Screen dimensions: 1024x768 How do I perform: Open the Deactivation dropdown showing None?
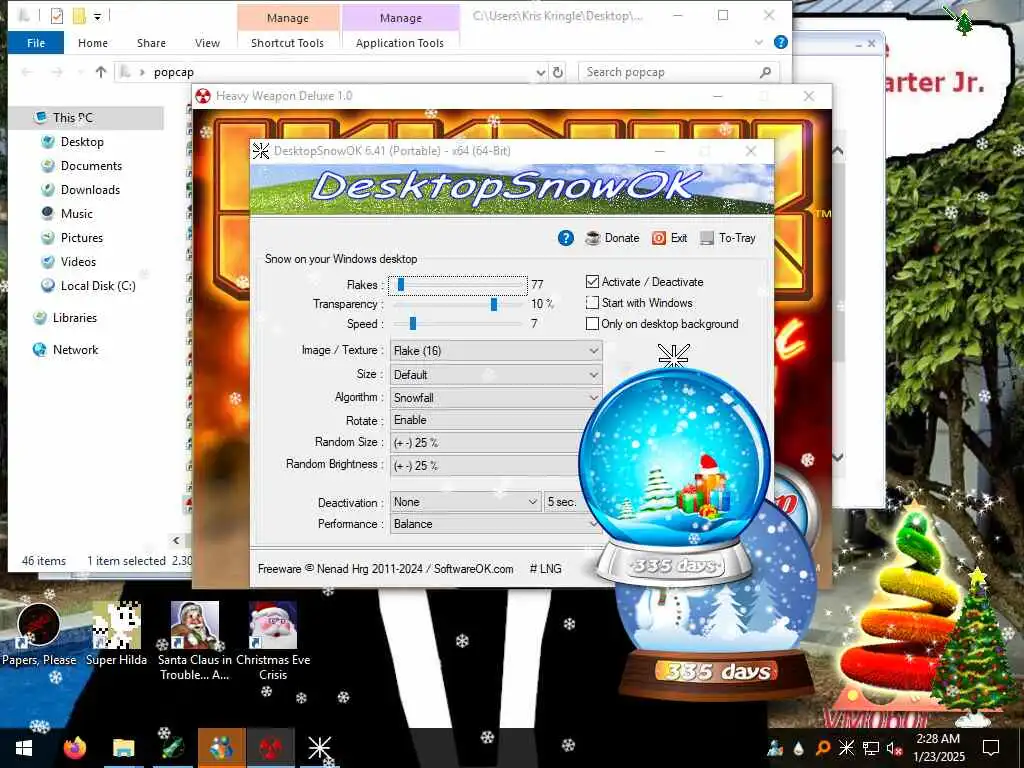click(465, 502)
